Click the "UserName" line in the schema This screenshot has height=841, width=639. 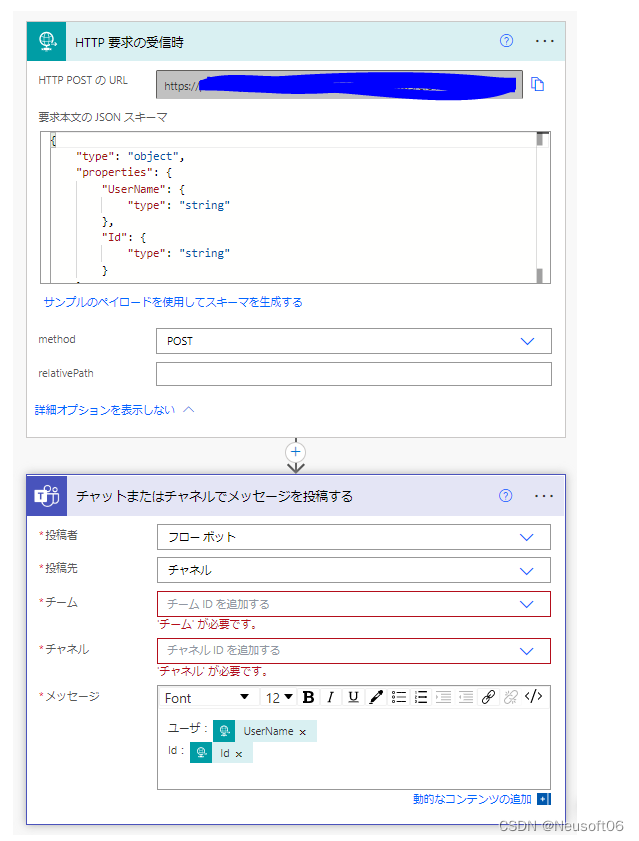click(143, 189)
